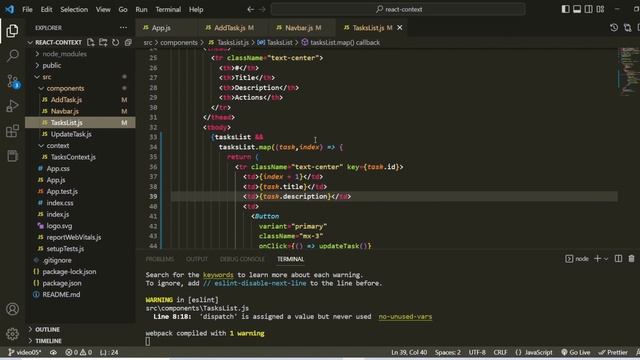Switch to the Navbar.js editor tab
640x360 pixels.
point(301,28)
